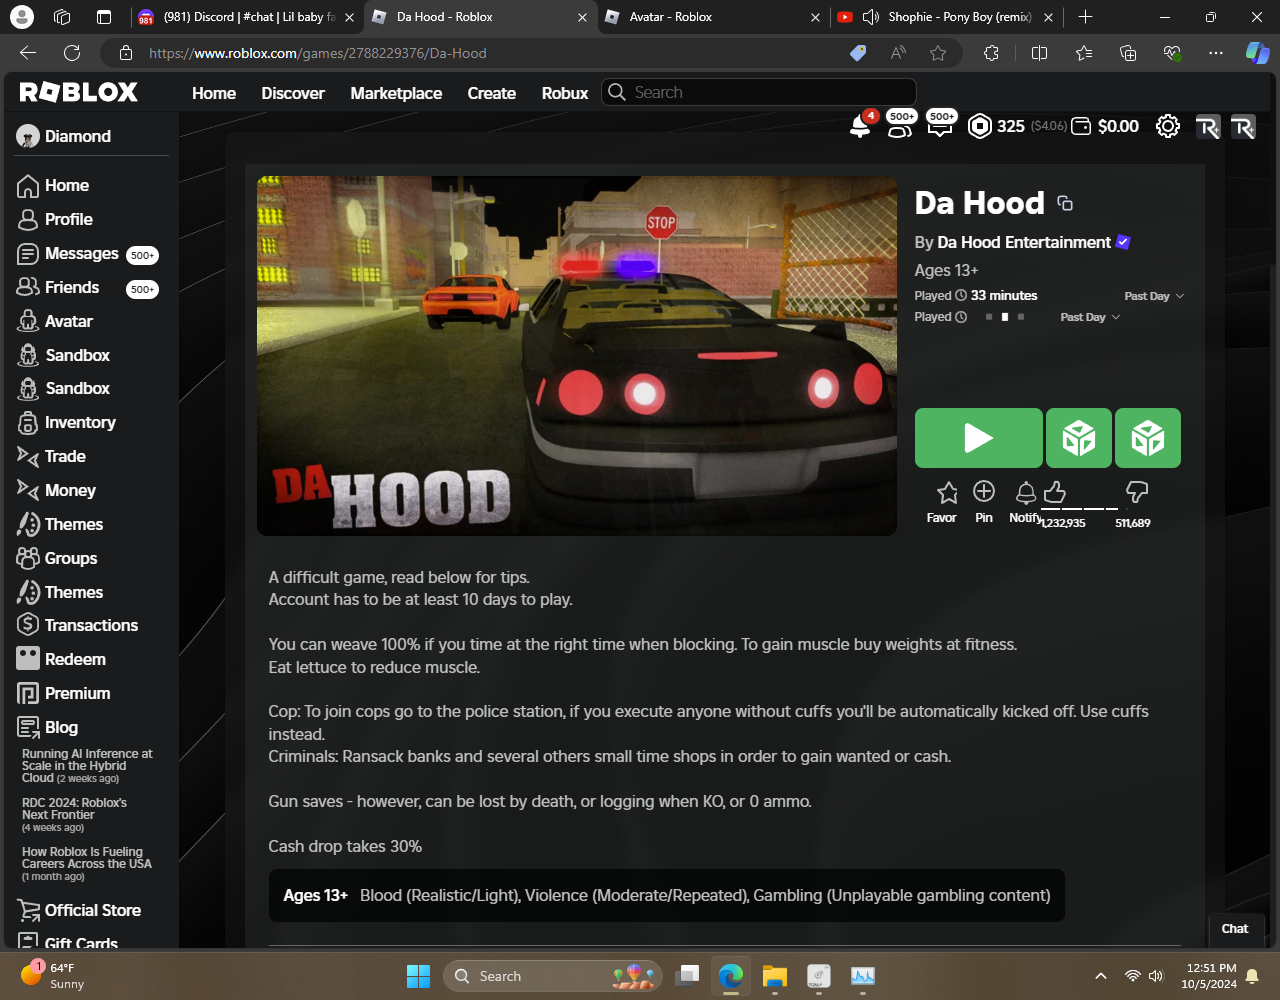1280x1000 pixels.
Task: Read 'RDC 2024: Roblox's Next Frontier' blog post
Action: click(x=75, y=809)
